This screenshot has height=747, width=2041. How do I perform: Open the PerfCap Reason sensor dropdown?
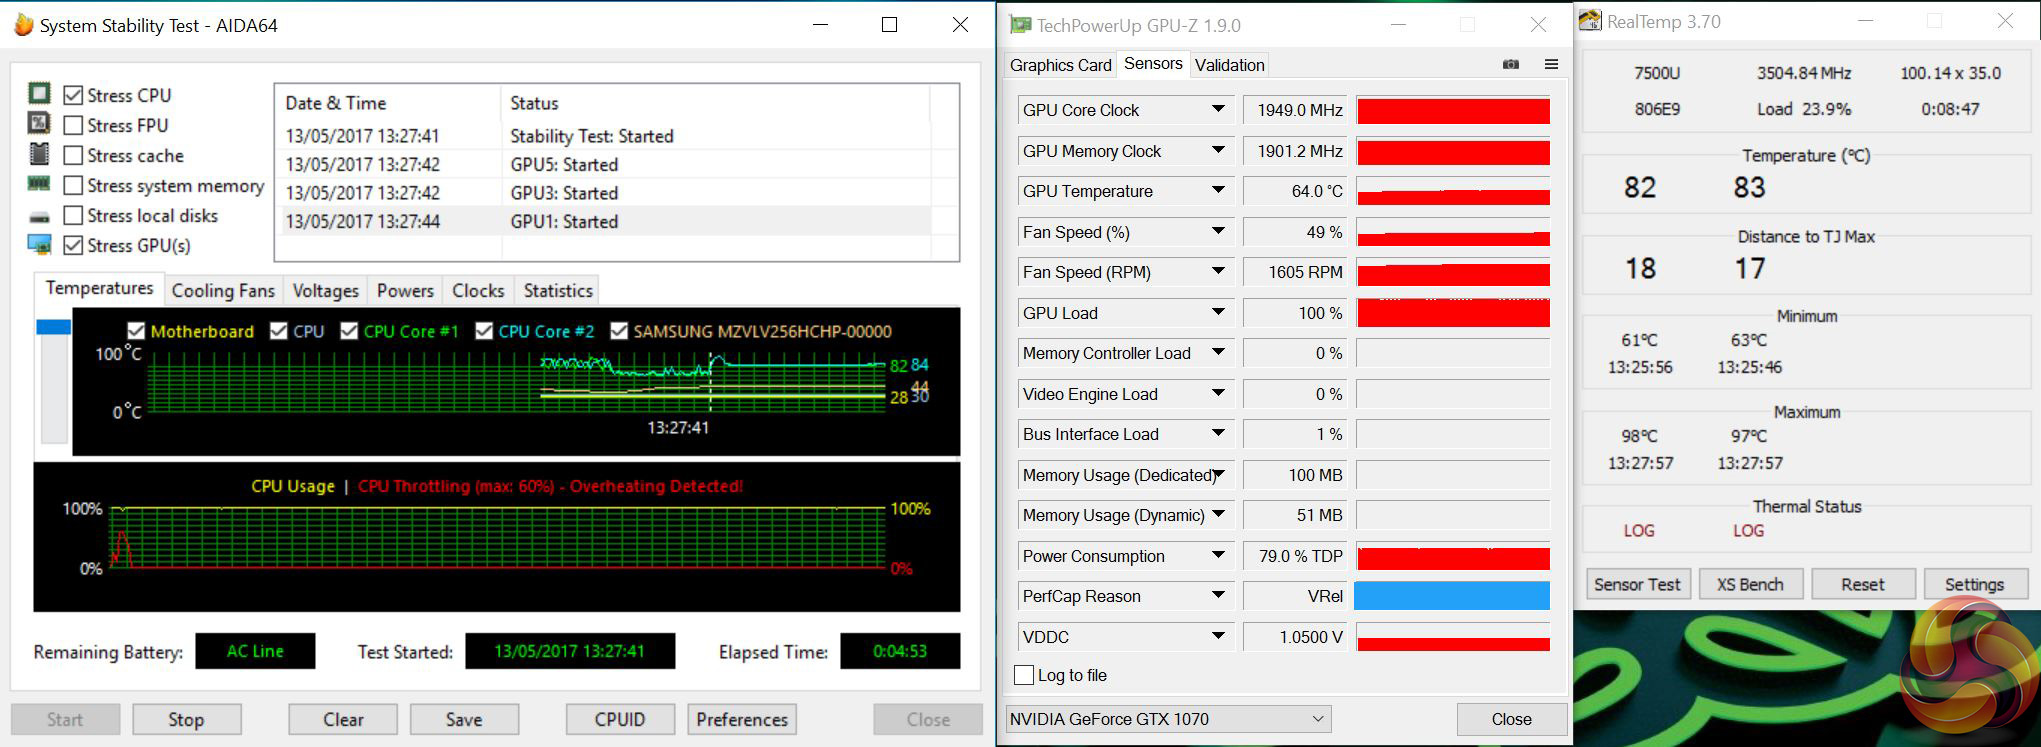[x=1218, y=596]
